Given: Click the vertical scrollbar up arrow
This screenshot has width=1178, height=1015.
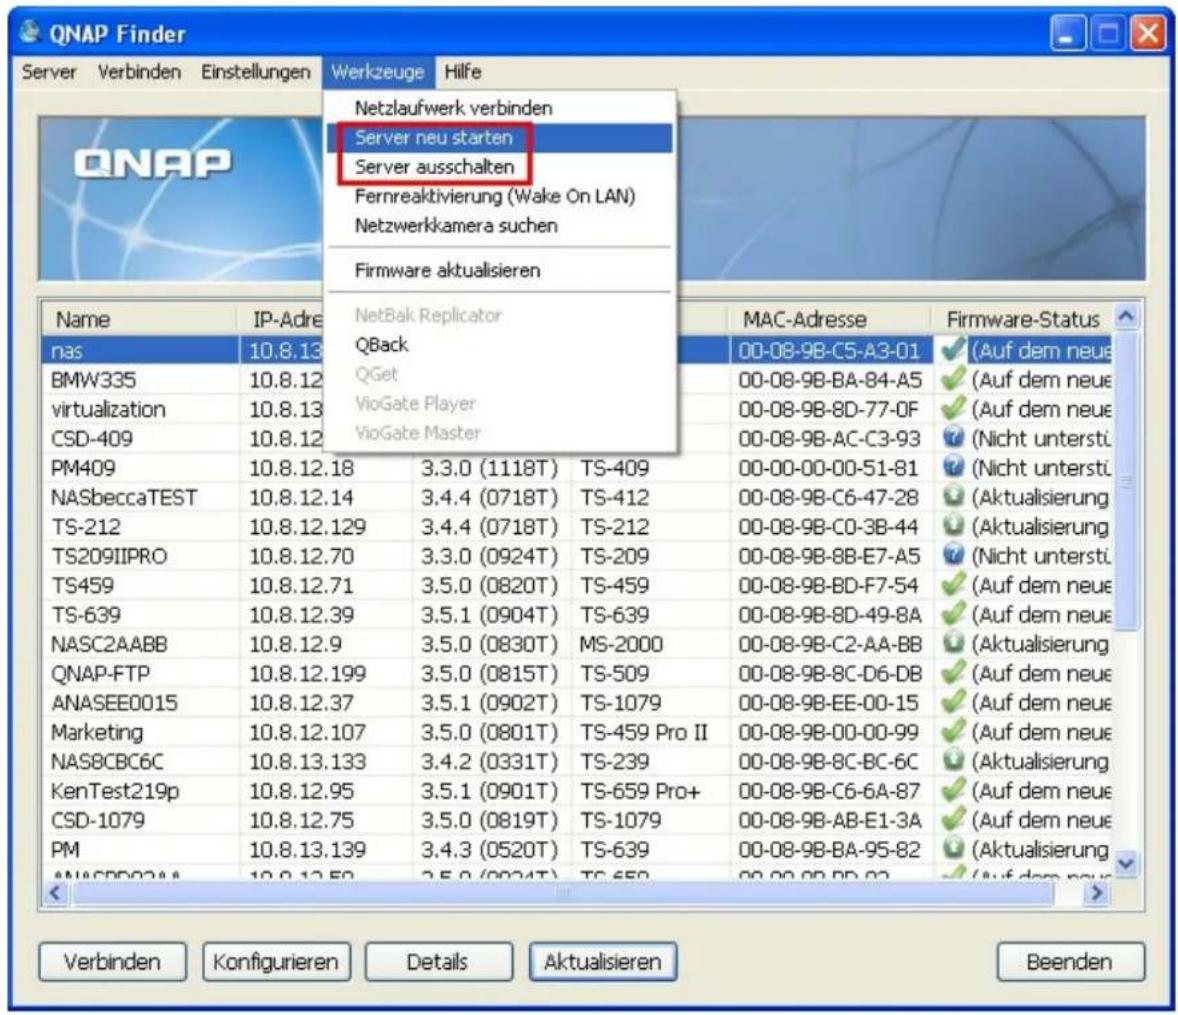Looking at the screenshot, I should pyautogui.click(x=1125, y=316).
